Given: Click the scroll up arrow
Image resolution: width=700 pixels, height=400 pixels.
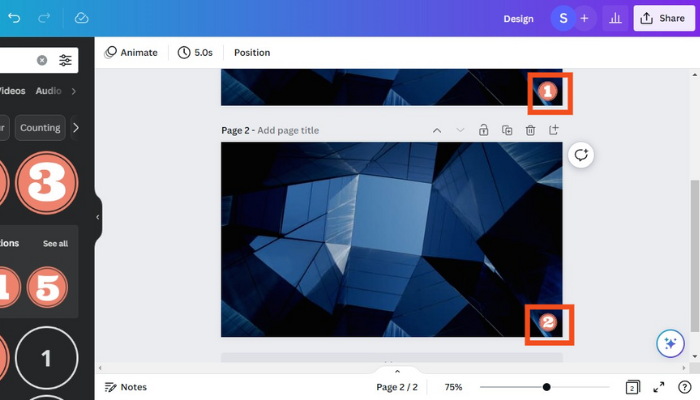Looking at the screenshot, I should point(694,75).
